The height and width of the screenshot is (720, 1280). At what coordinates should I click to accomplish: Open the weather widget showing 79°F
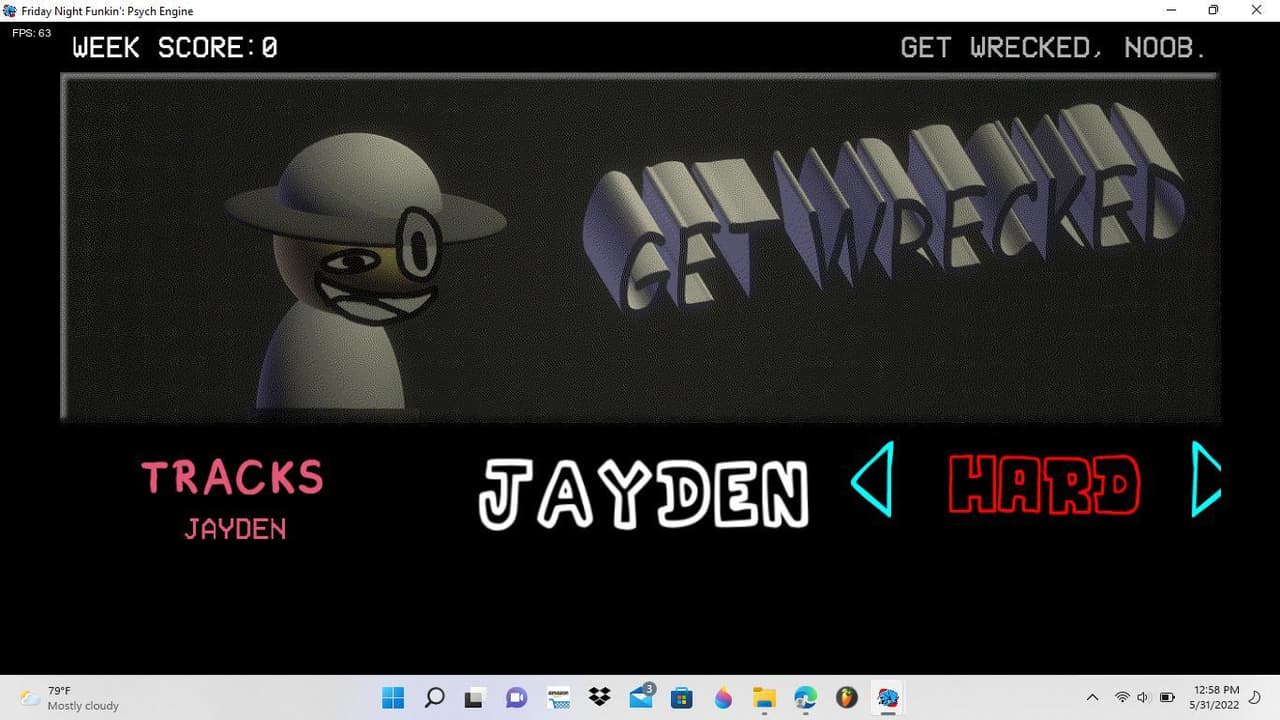click(x=69, y=698)
